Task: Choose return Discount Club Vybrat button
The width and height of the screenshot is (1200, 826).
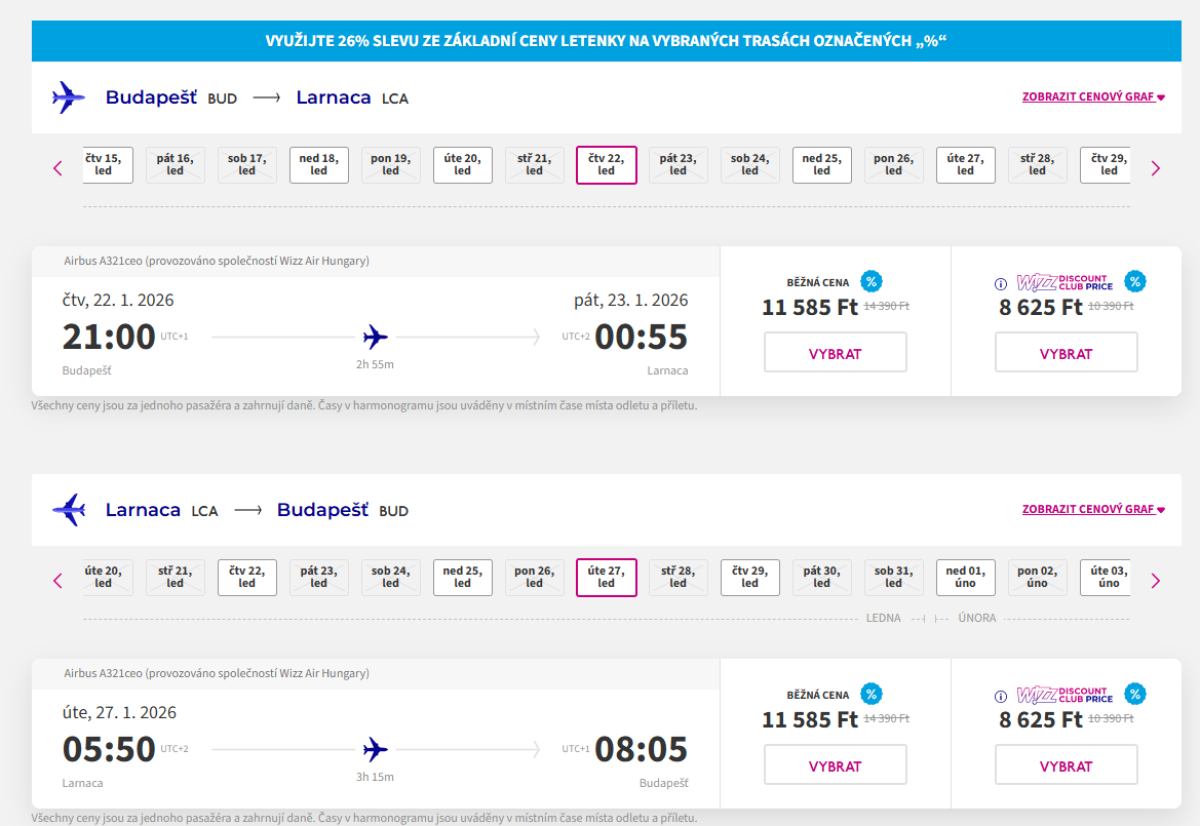Action: (x=1066, y=766)
